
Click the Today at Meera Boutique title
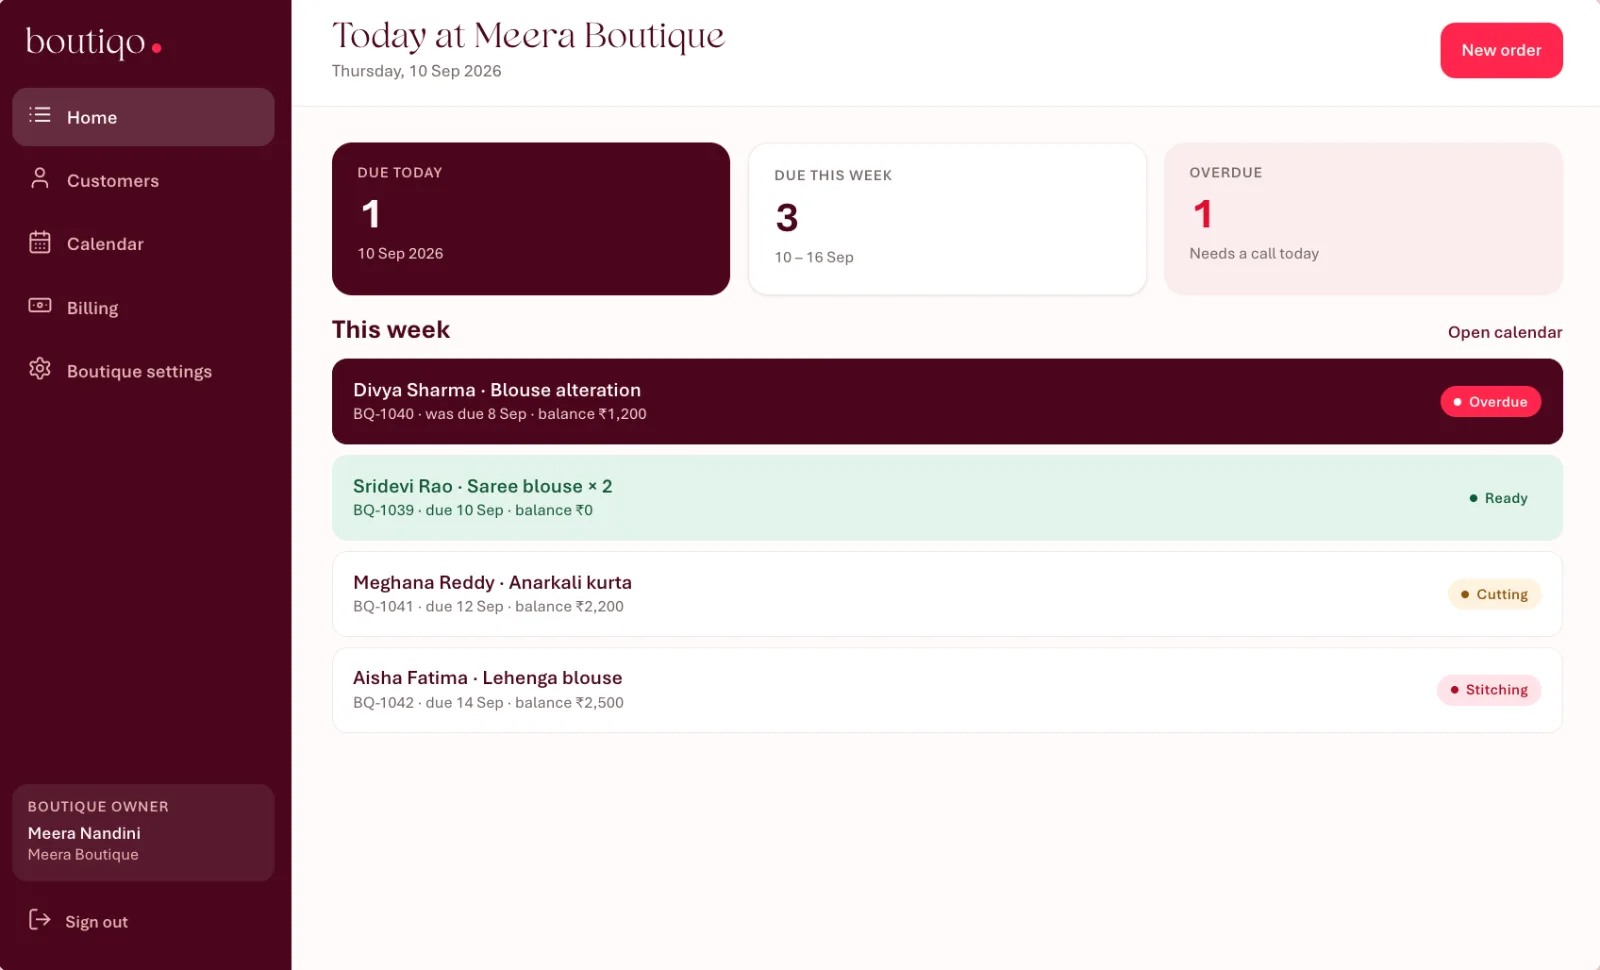[528, 35]
